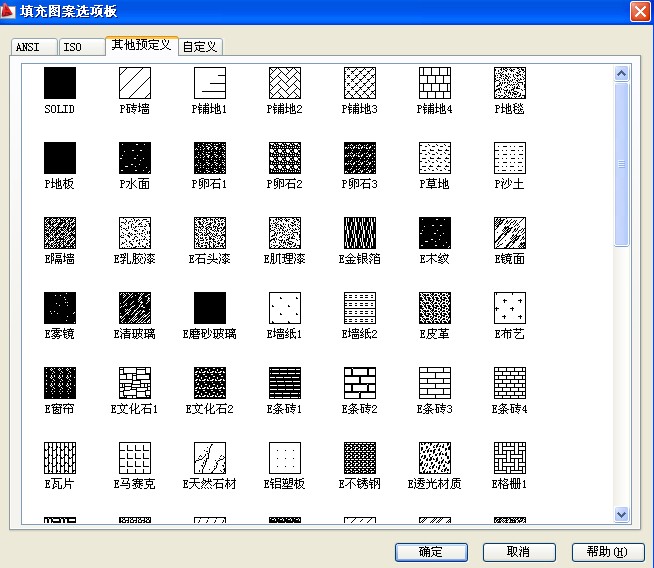Pick the P地毯 carpet pattern
The height and width of the screenshot is (568, 654).
click(510, 83)
